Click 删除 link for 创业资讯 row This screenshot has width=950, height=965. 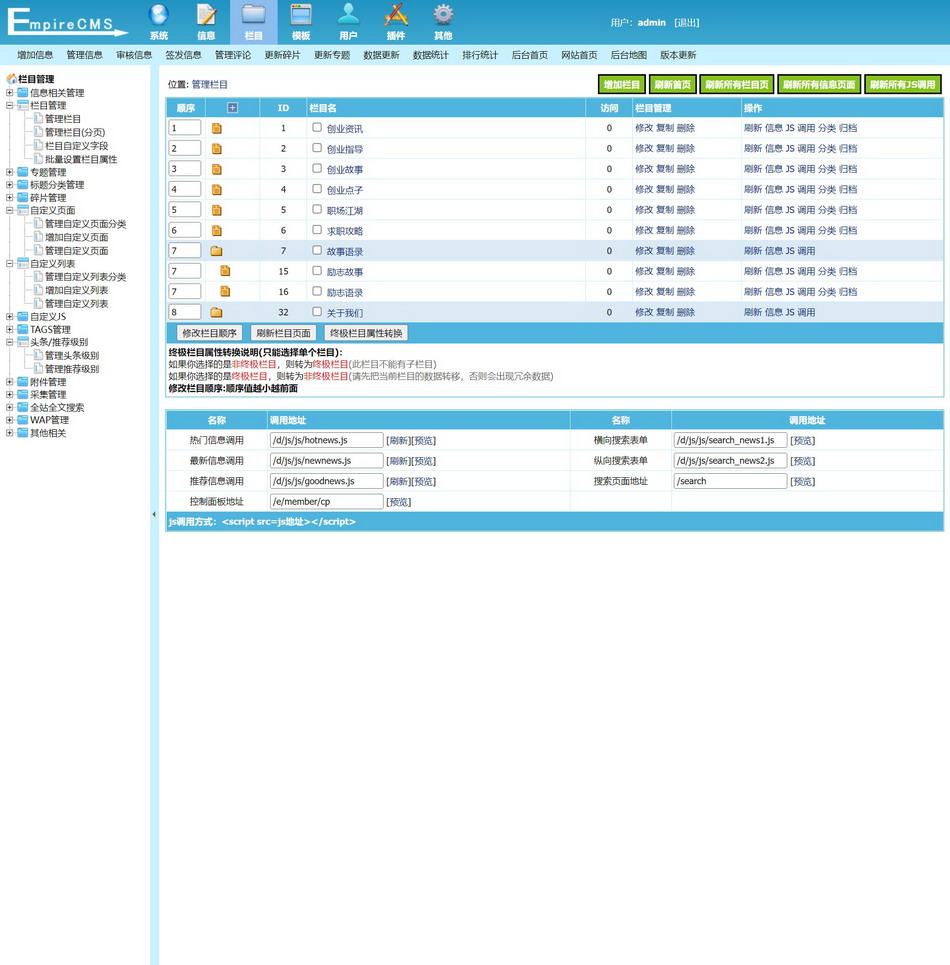685,128
